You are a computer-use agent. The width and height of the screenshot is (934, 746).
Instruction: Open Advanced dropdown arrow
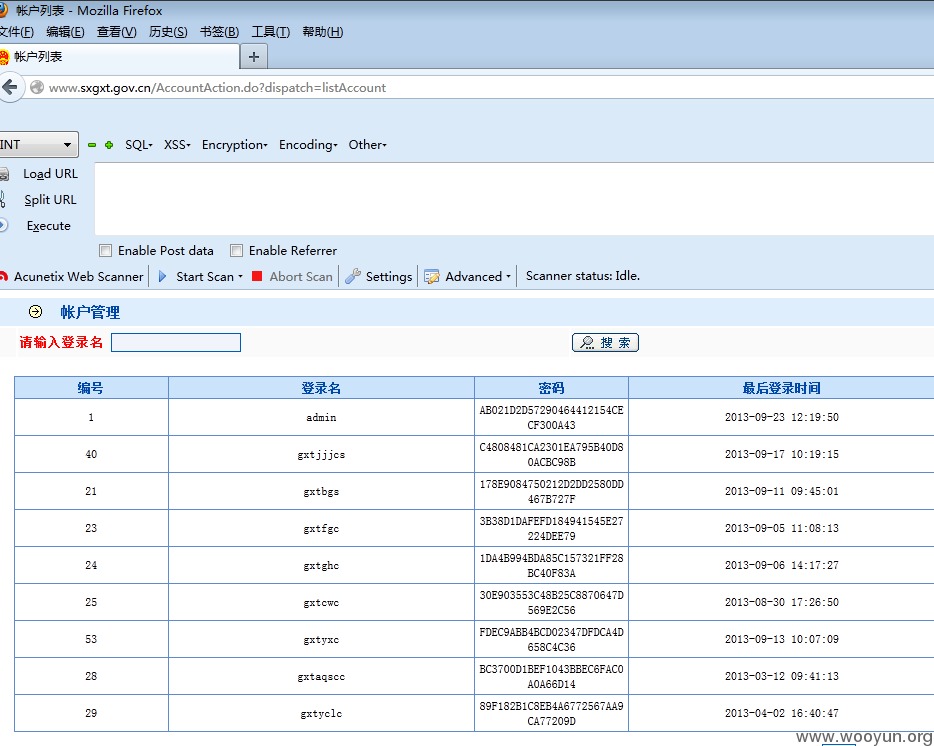[x=508, y=276]
